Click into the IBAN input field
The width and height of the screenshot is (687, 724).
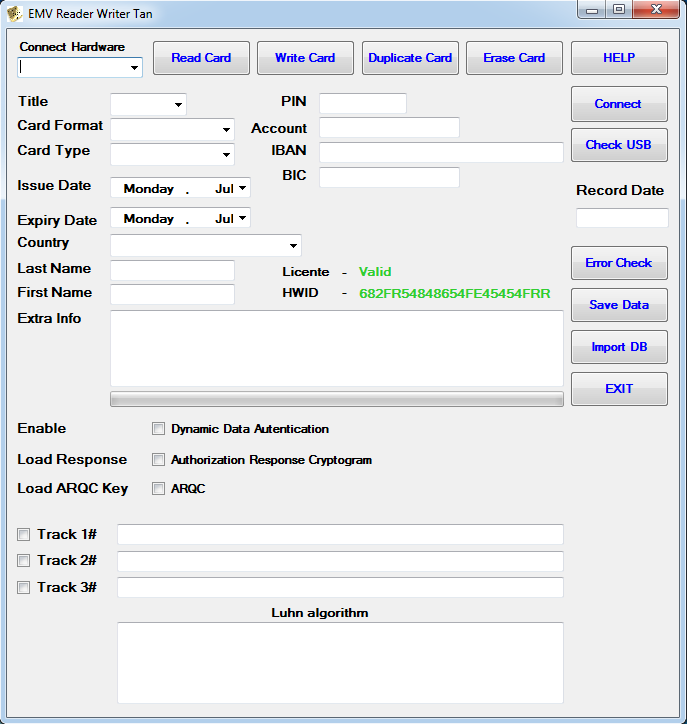pos(441,152)
